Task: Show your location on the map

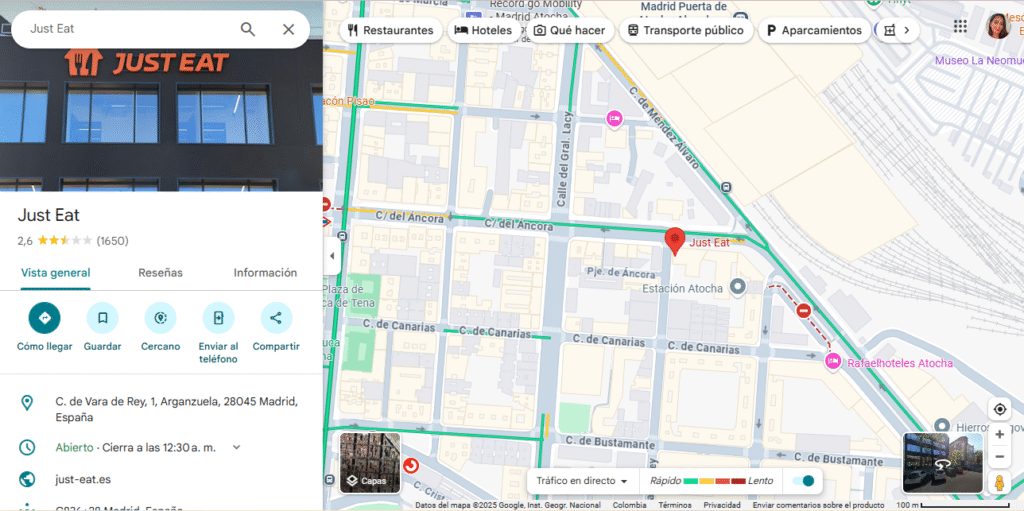Action: (1000, 410)
